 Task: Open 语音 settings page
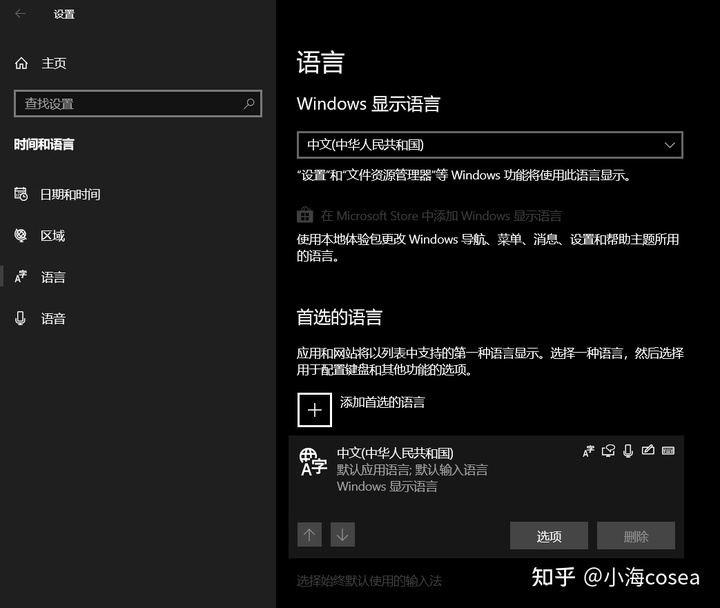[53, 318]
